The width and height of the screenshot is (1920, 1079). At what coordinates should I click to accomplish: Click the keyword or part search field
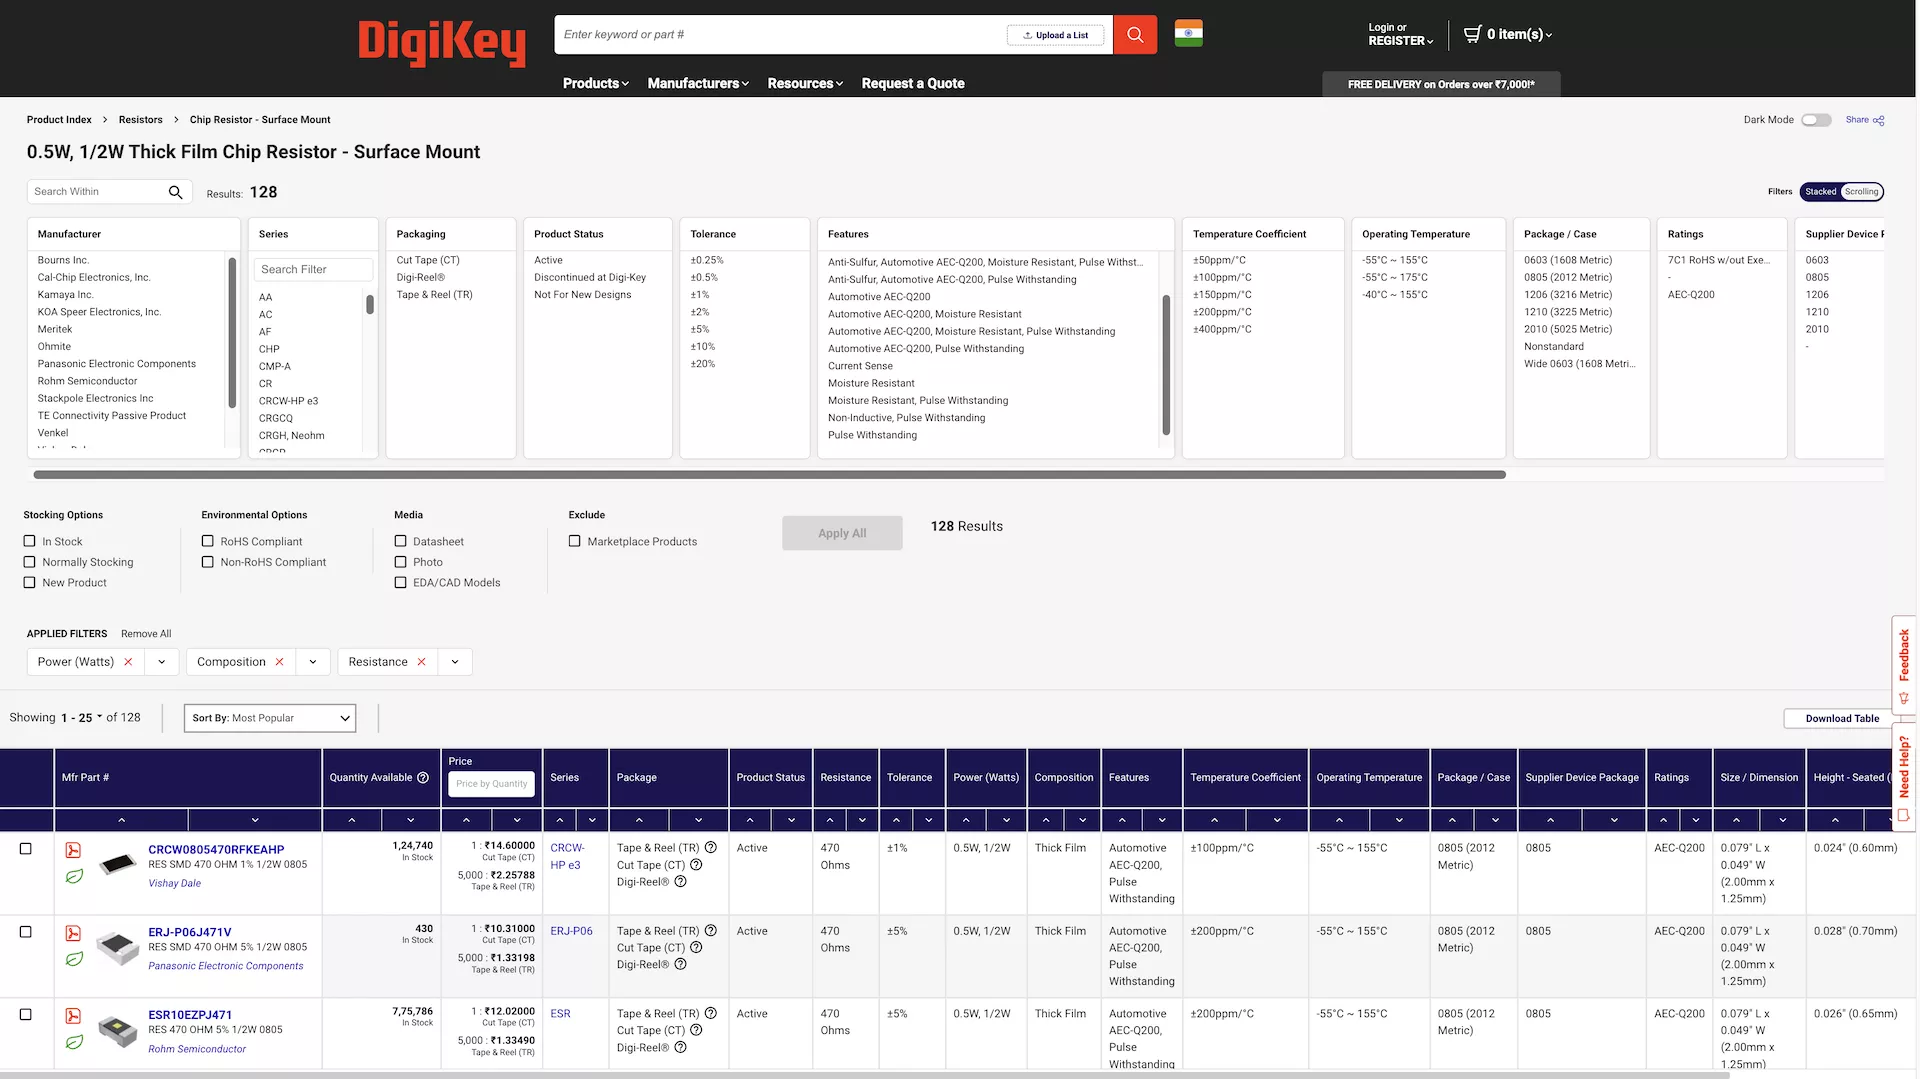tap(780, 35)
